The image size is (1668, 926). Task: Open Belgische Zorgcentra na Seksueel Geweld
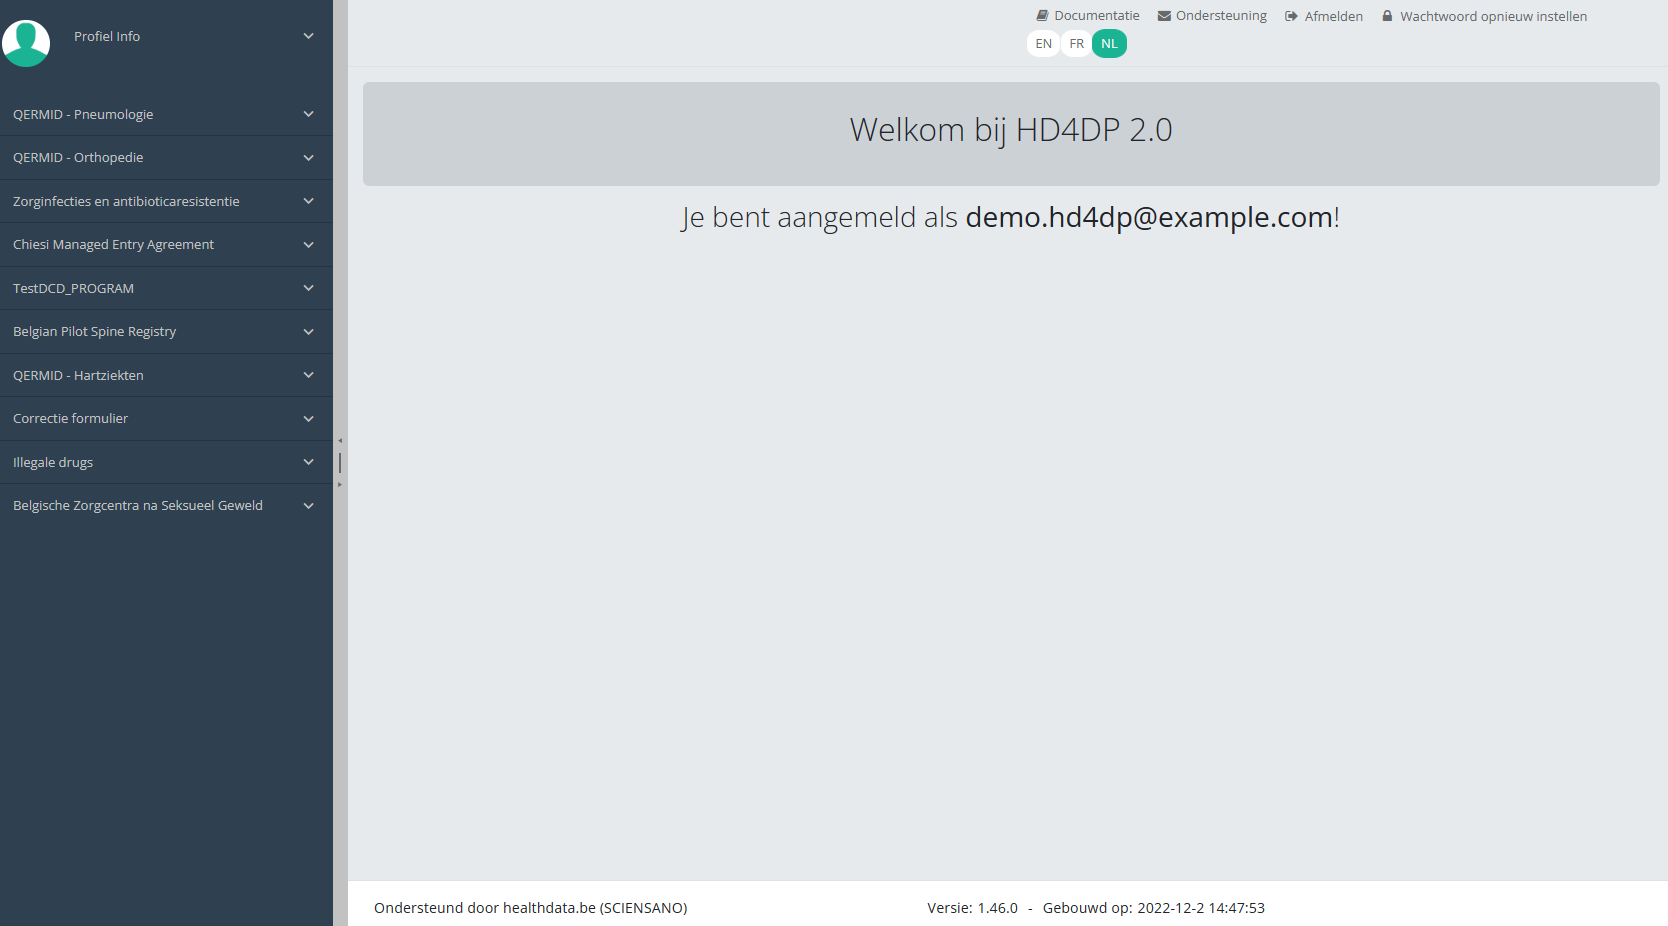(x=138, y=505)
